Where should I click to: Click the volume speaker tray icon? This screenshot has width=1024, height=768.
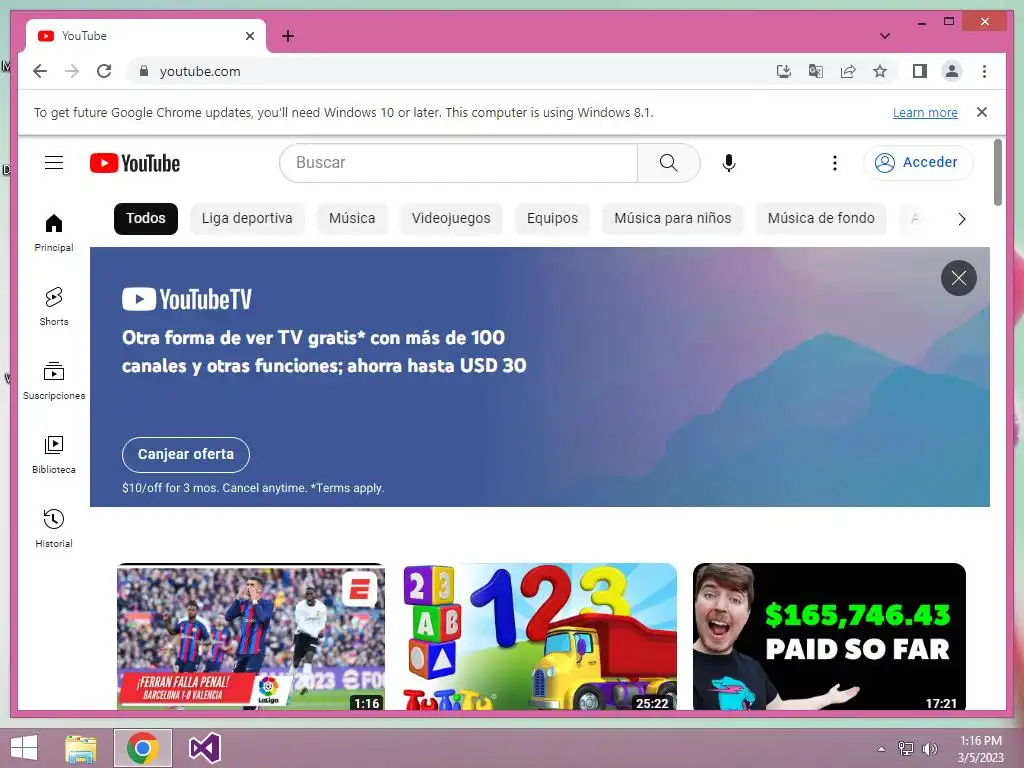[x=929, y=749]
